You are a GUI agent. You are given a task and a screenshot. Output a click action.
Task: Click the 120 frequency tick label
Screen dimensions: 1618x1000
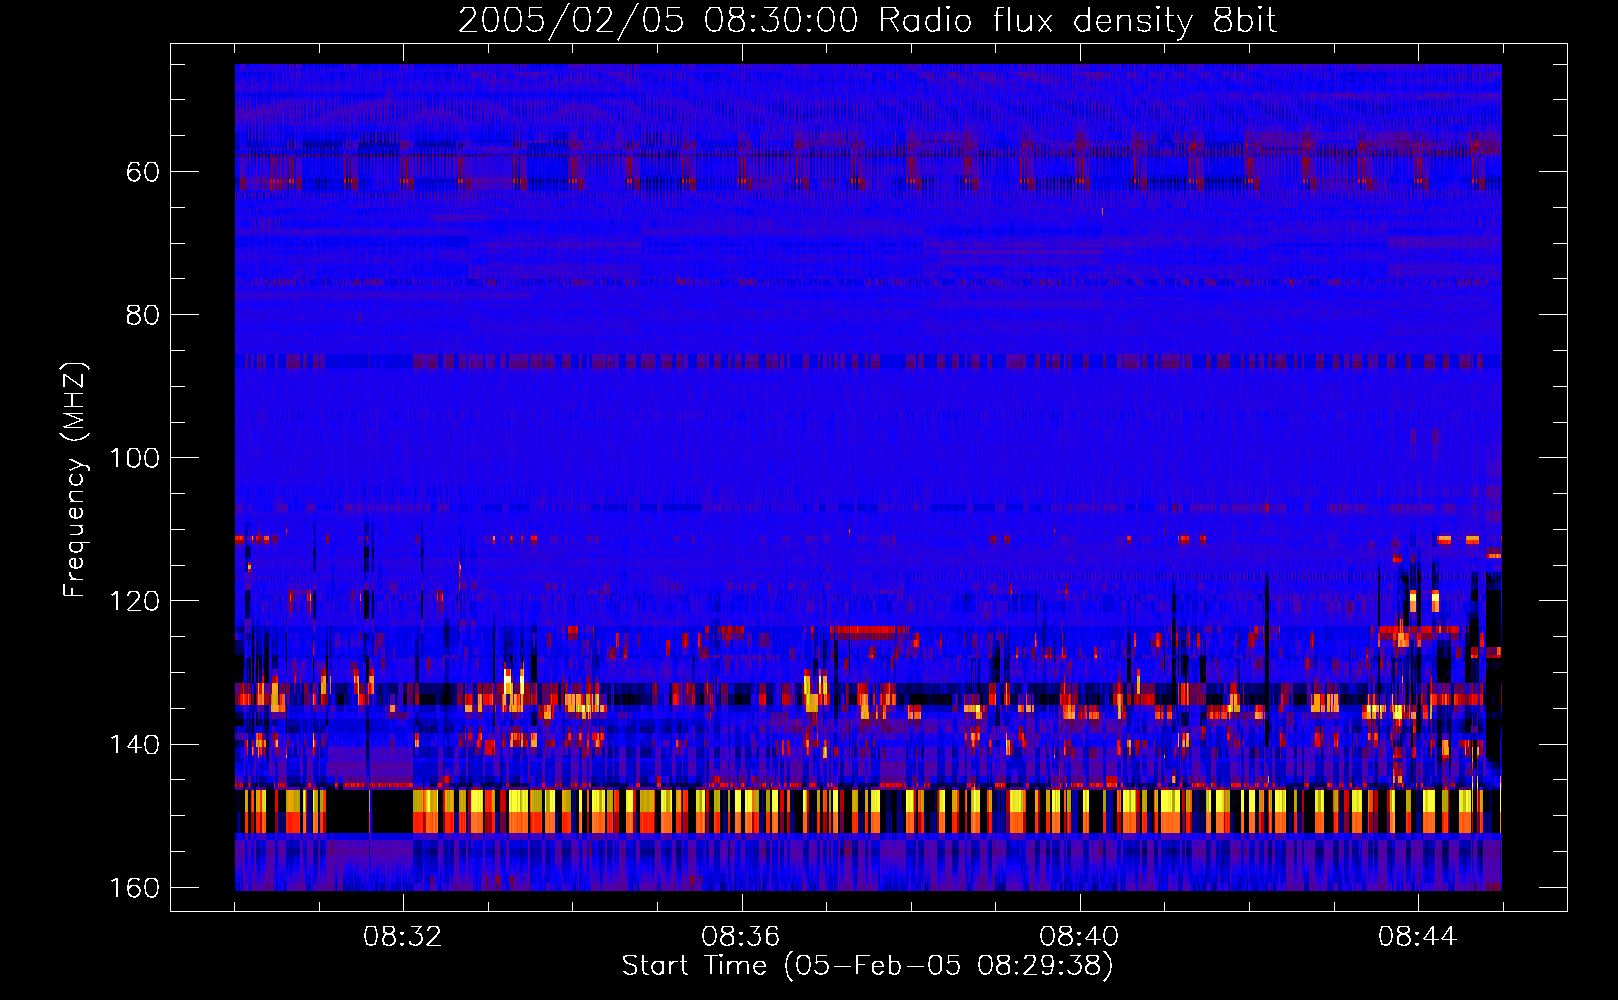tap(134, 601)
